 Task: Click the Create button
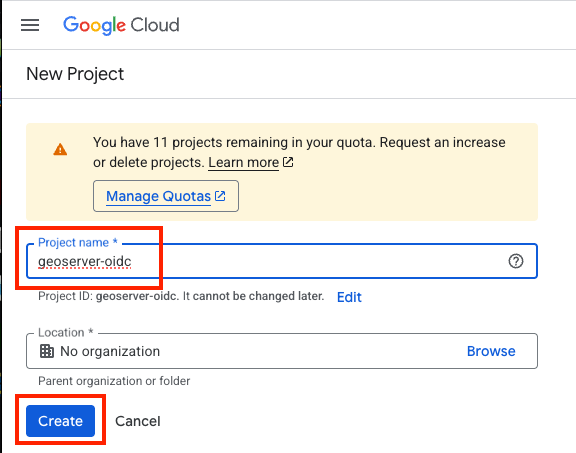tap(60, 421)
